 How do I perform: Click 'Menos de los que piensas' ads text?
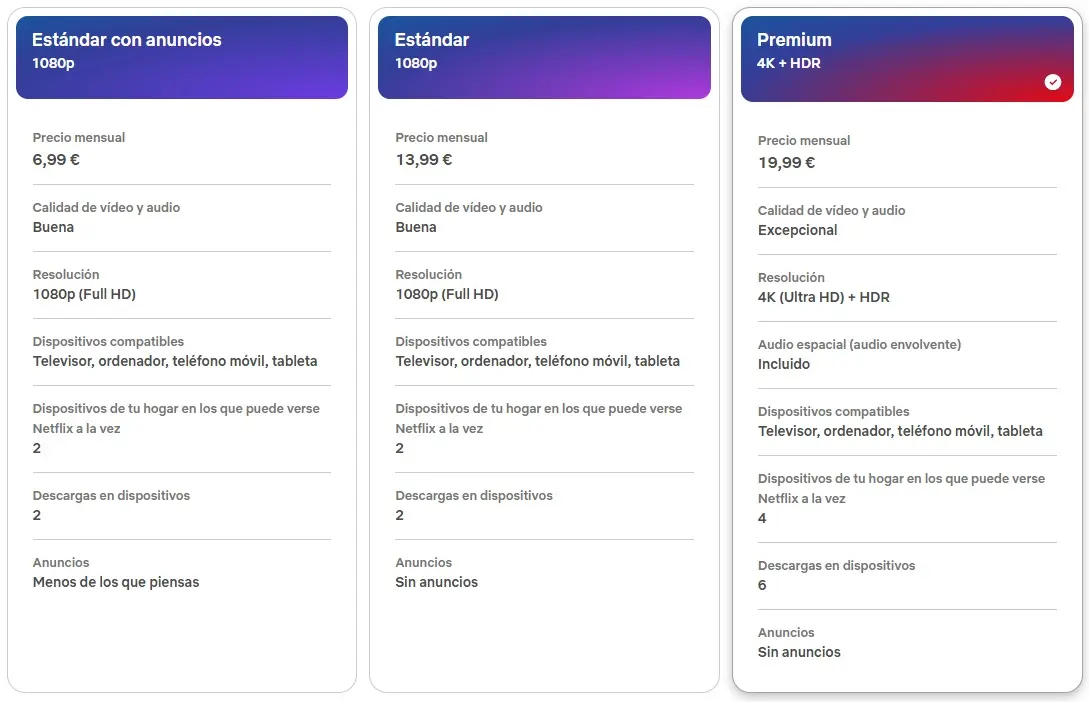[x=116, y=582]
